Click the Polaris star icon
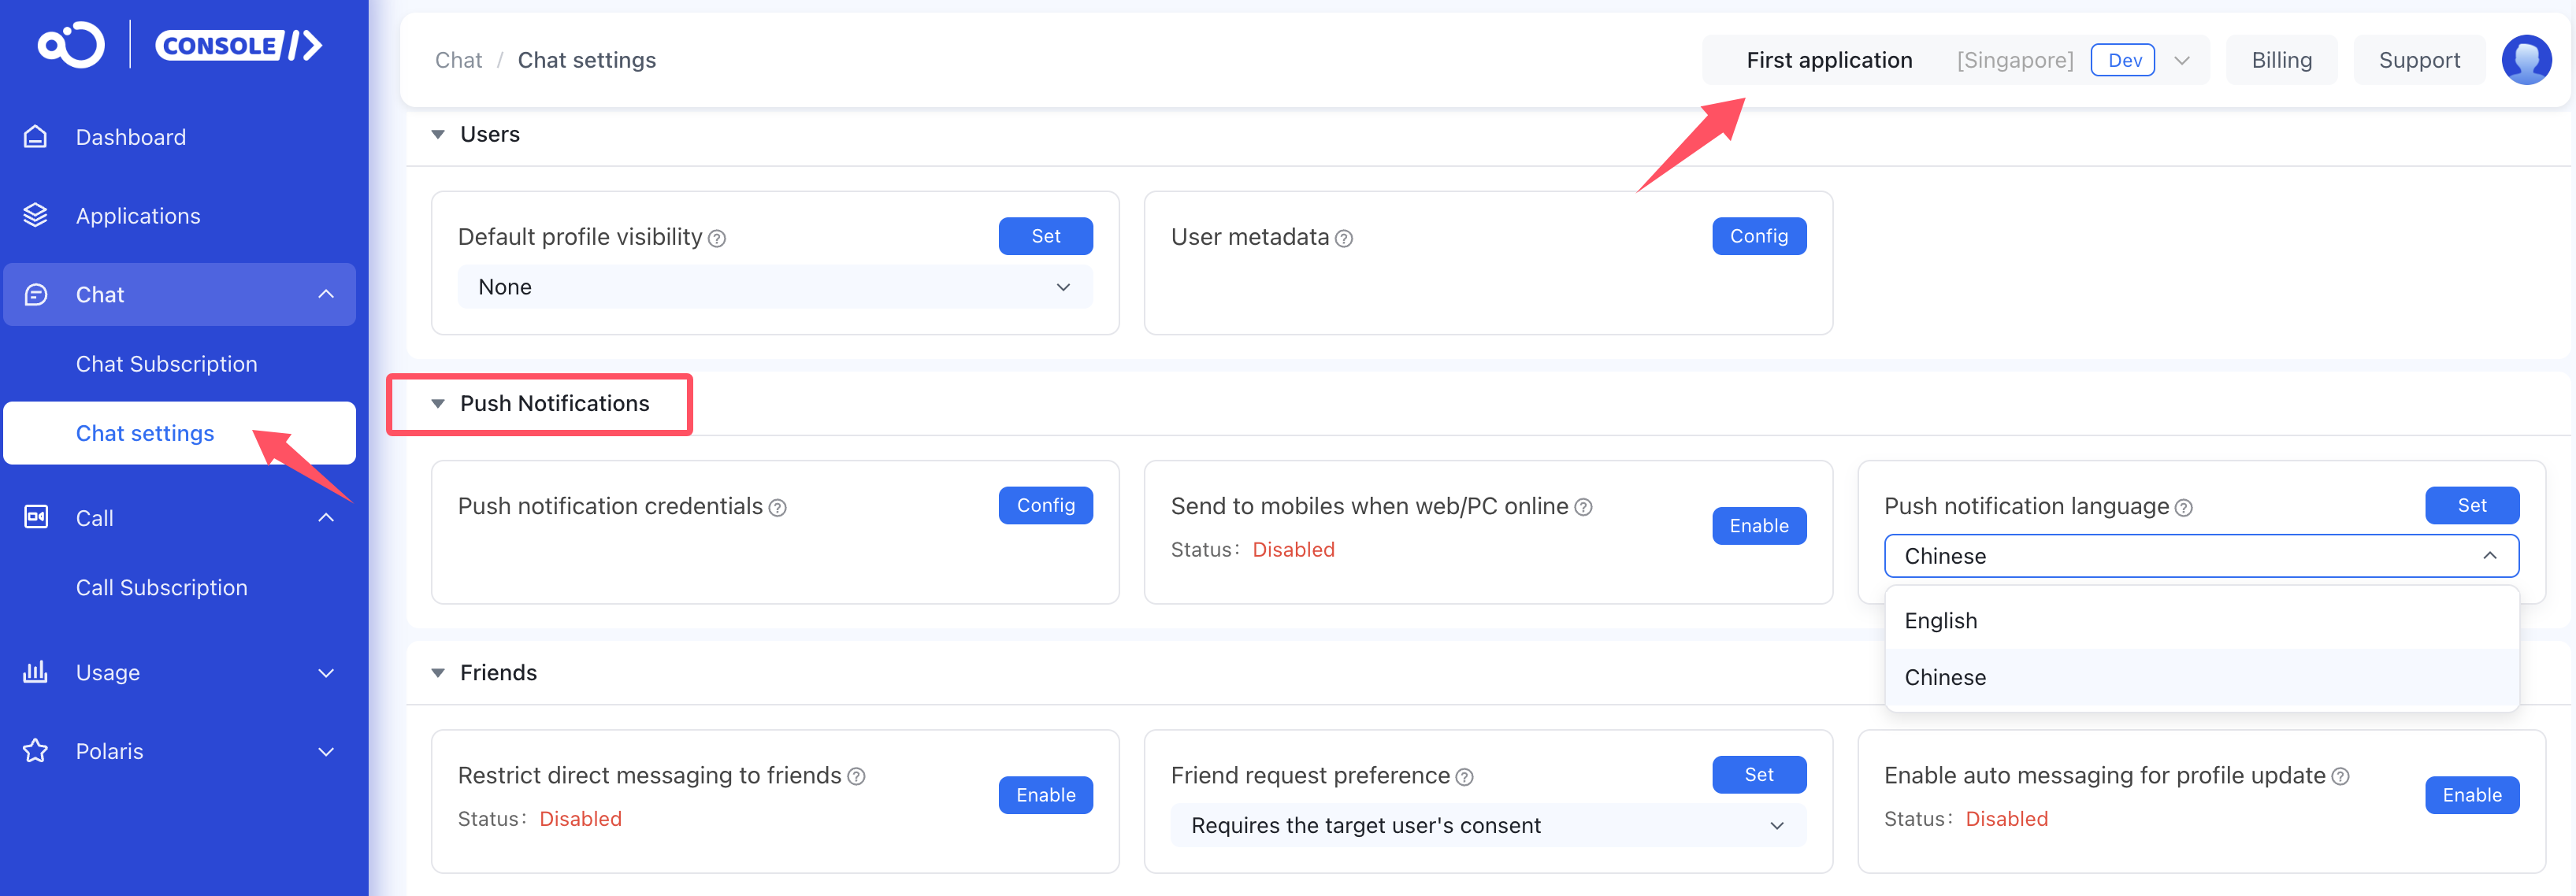The image size is (2576, 896). (36, 751)
